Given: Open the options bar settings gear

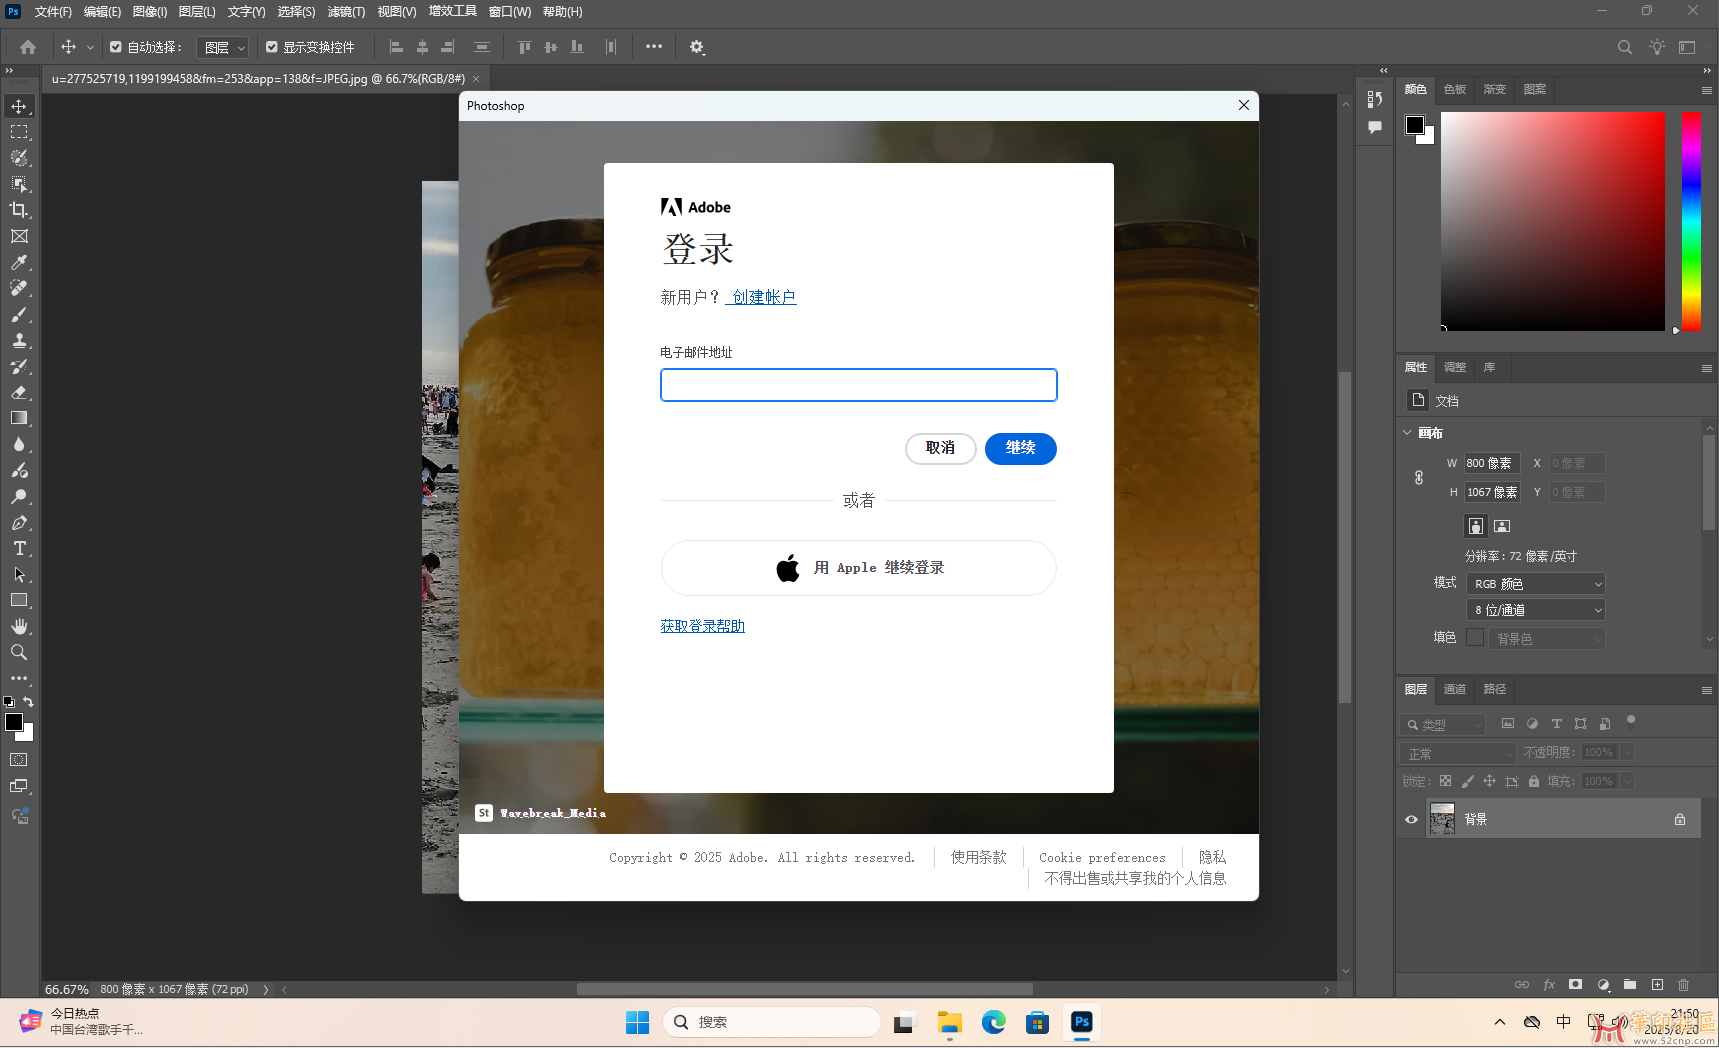Looking at the screenshot, I should (x=697, y=47).
